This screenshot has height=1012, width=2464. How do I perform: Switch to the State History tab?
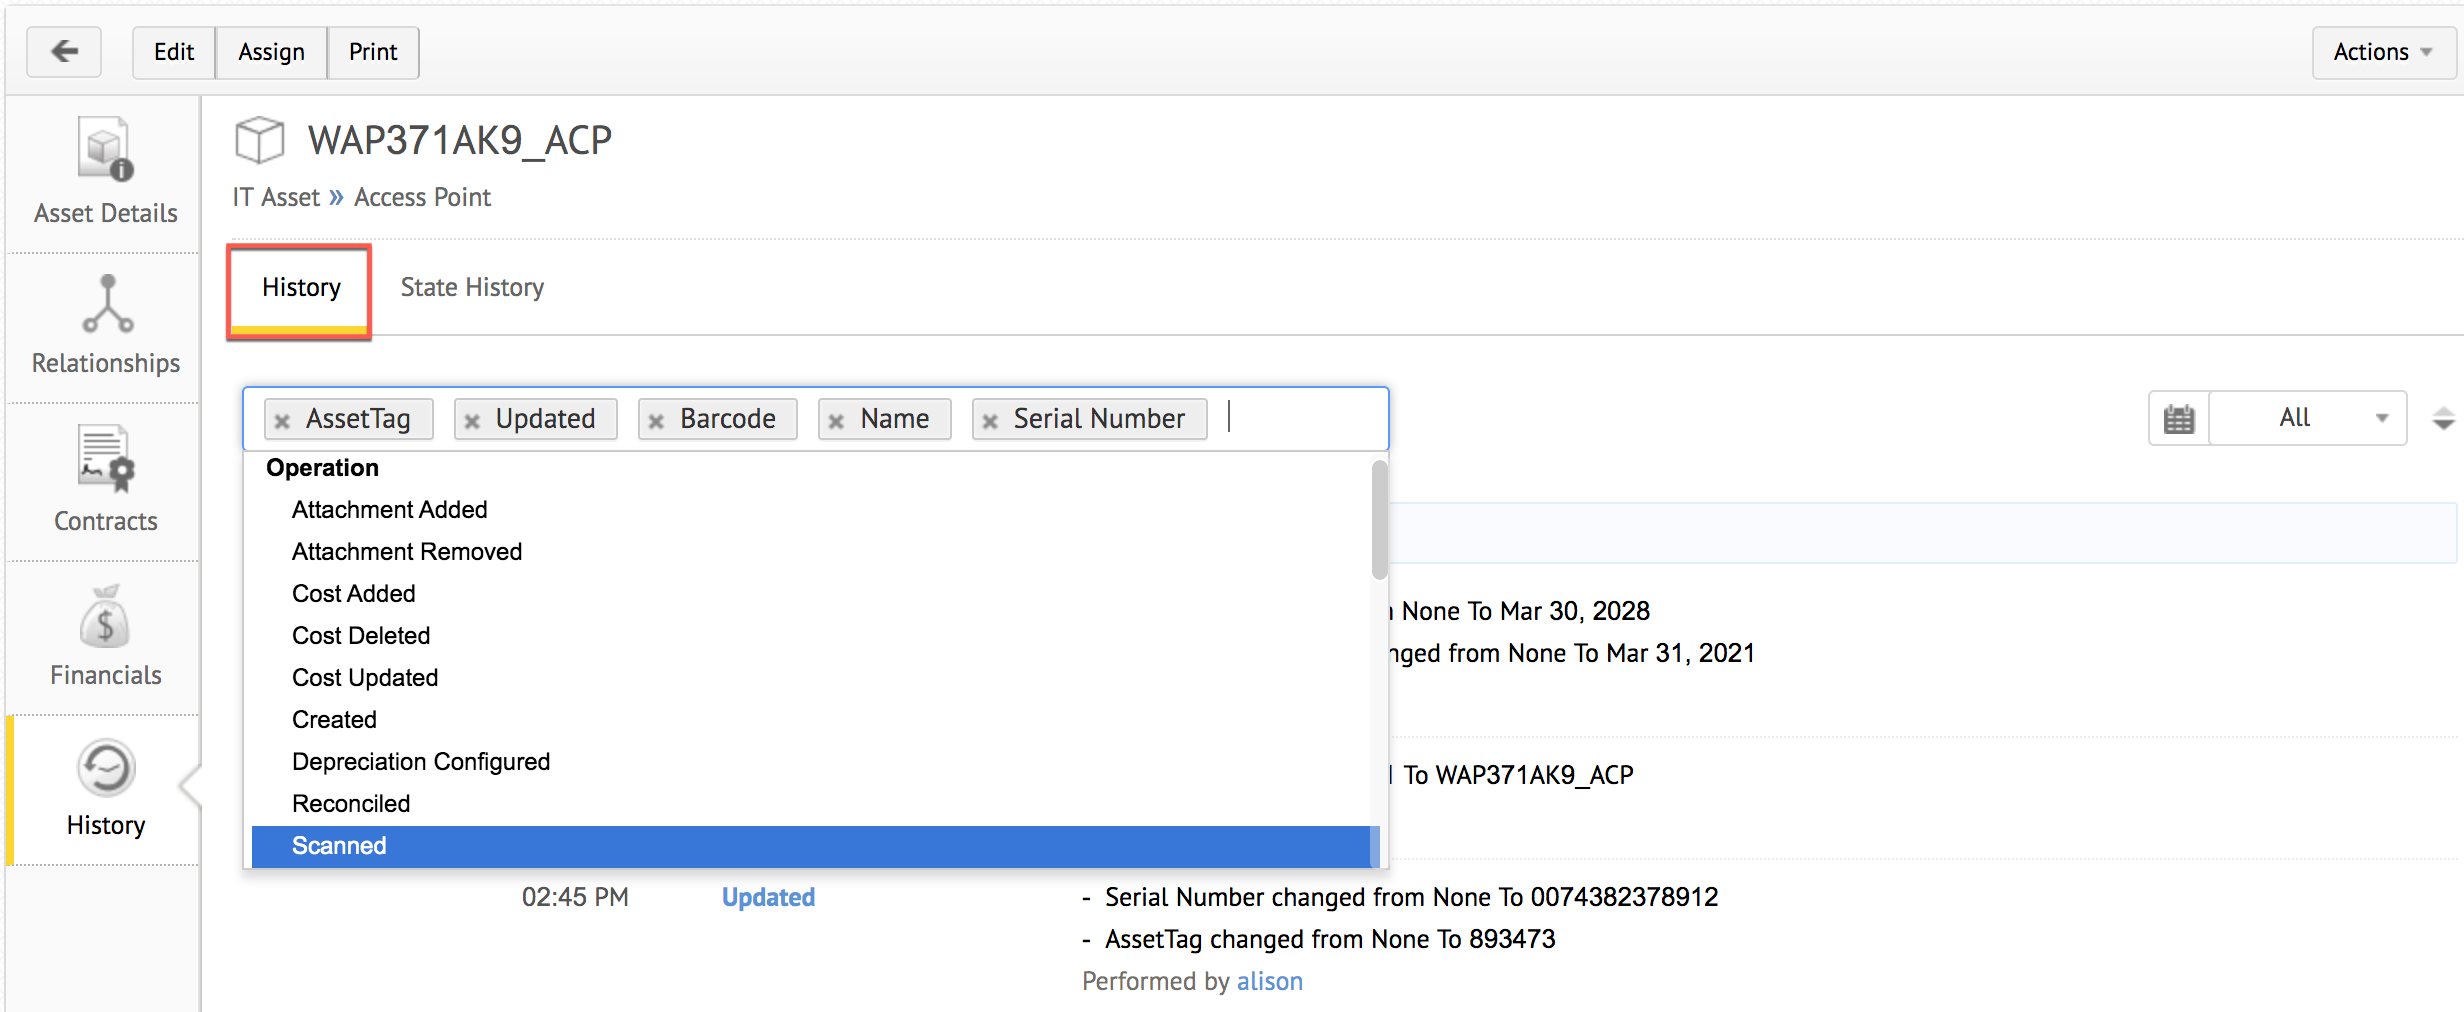472,288
